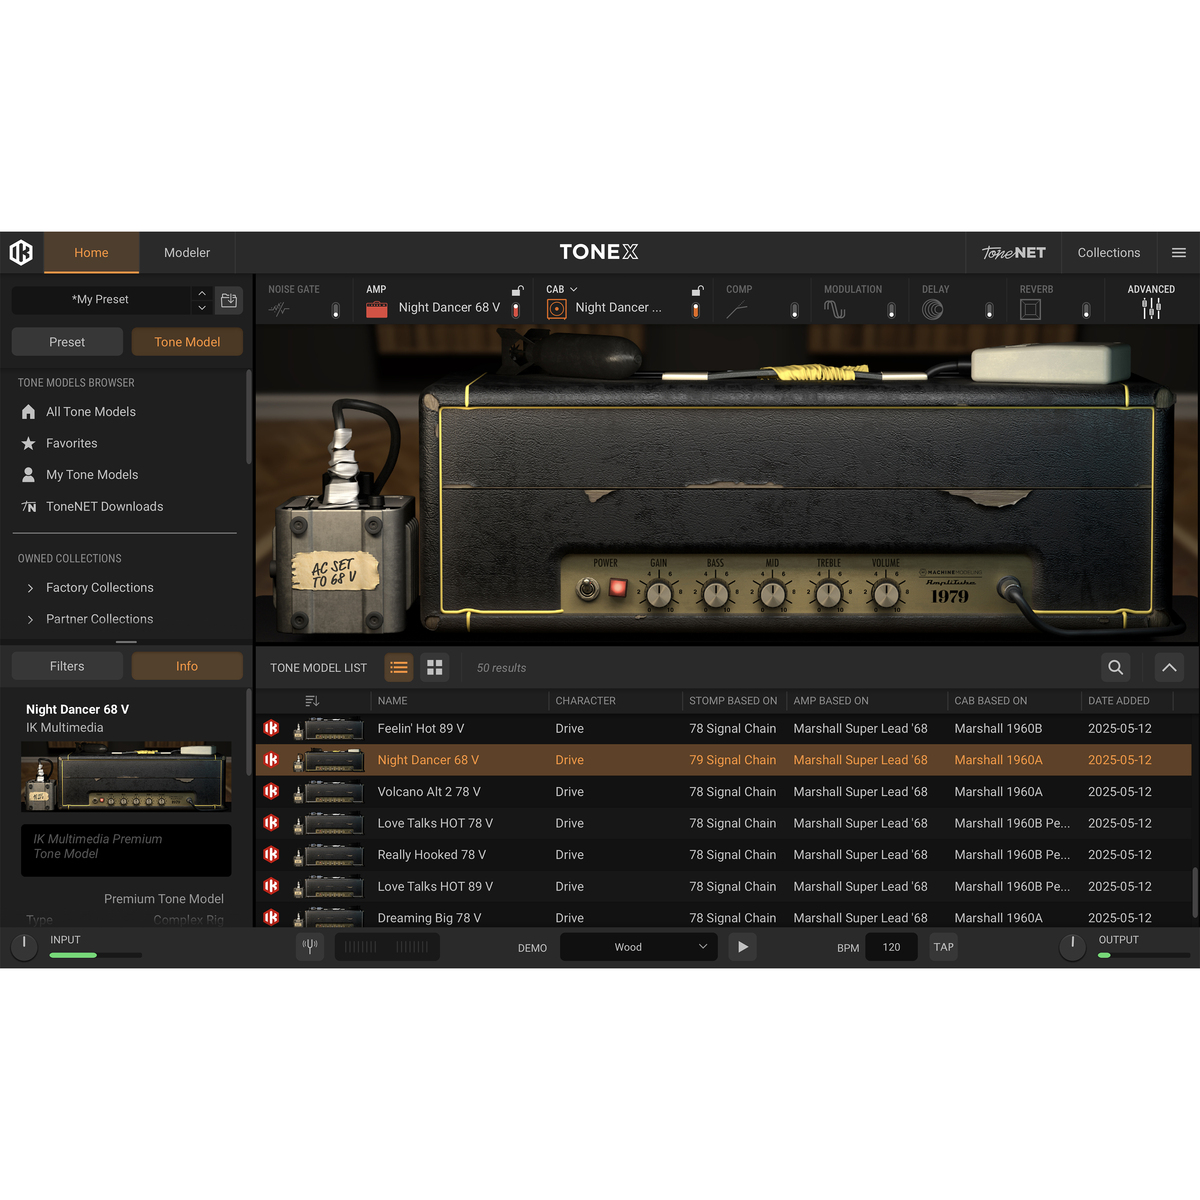Image resolution: width=1200 pixels, height=1200 pixels.
Task: Click IK badge on Feelin' Hot 89 V row
Action: (x=271, y=728)
